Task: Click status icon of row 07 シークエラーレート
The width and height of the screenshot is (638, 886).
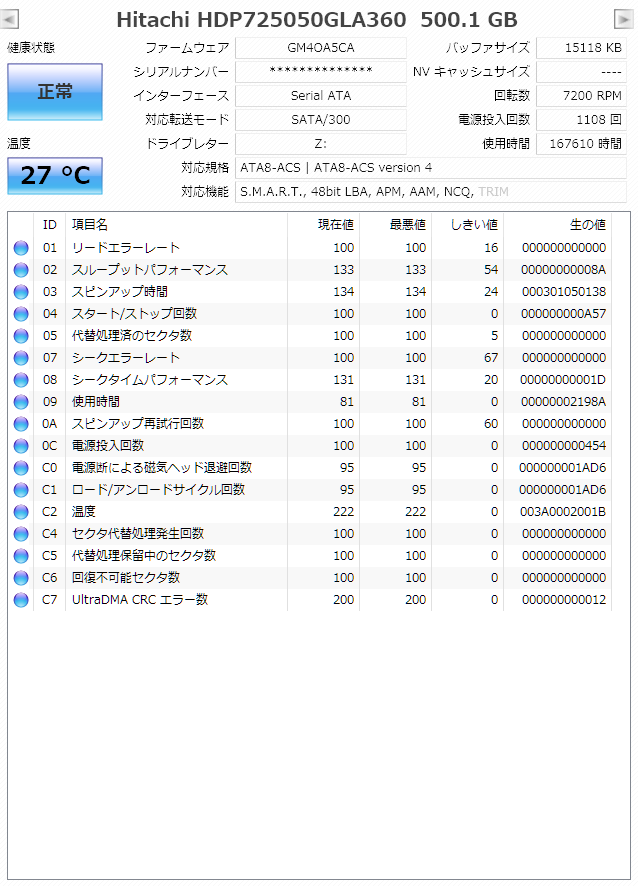Action: coord(21,358)
